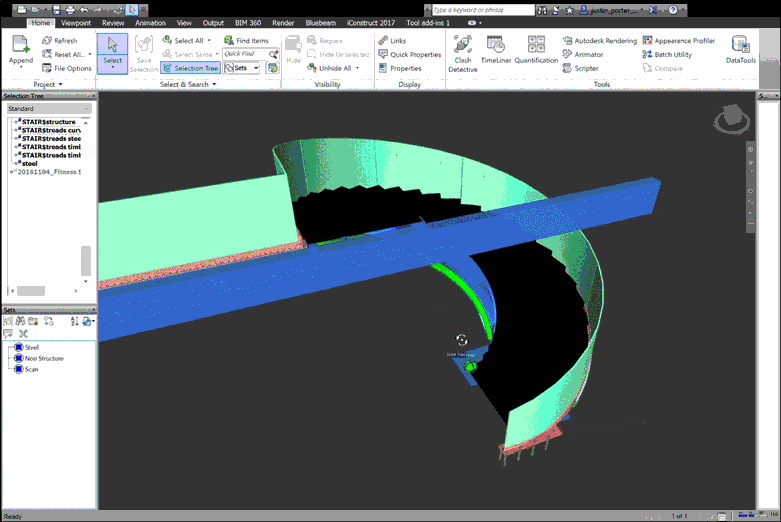Open DataTools
781x522 pixels.
(x=741, y=49)
